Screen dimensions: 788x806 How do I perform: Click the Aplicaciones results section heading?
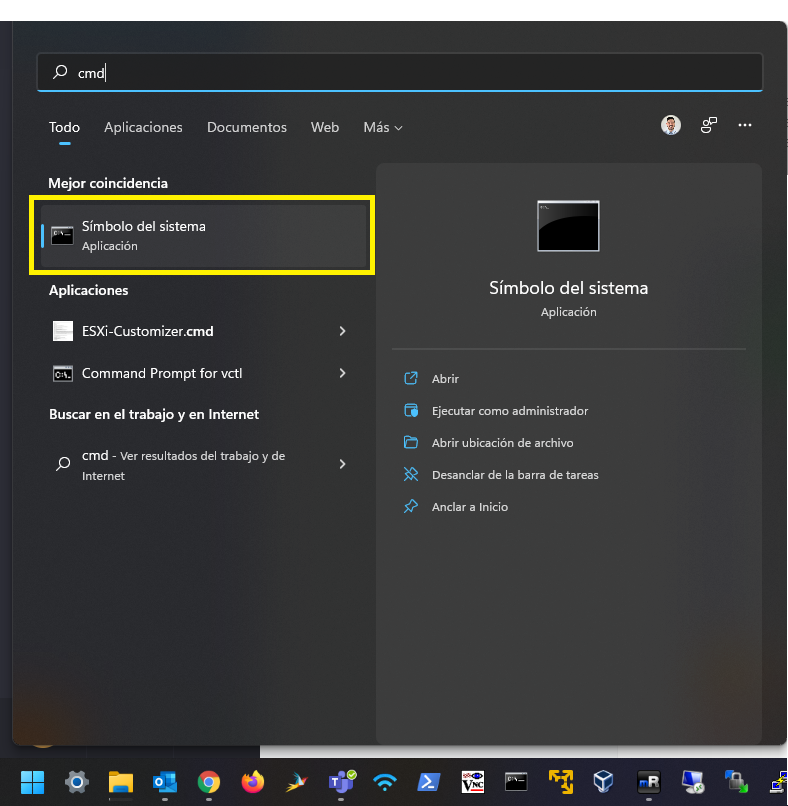pos(88,290)
